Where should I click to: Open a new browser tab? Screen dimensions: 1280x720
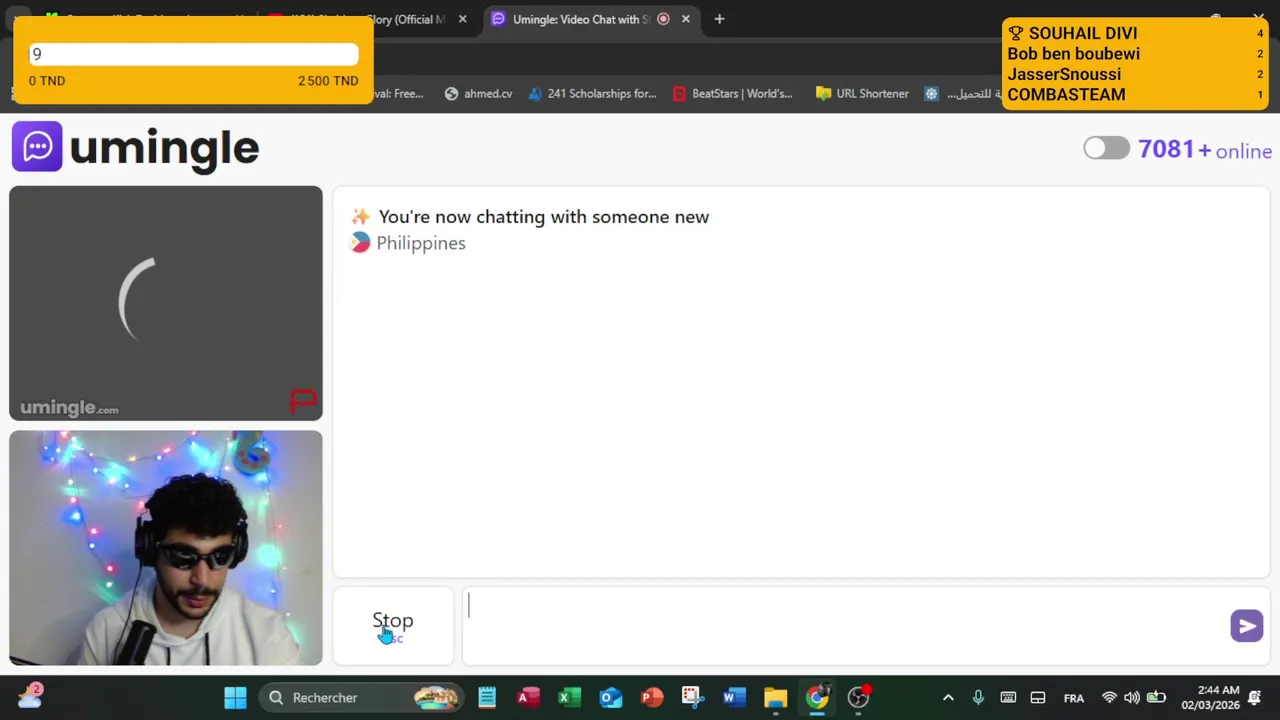719,19
